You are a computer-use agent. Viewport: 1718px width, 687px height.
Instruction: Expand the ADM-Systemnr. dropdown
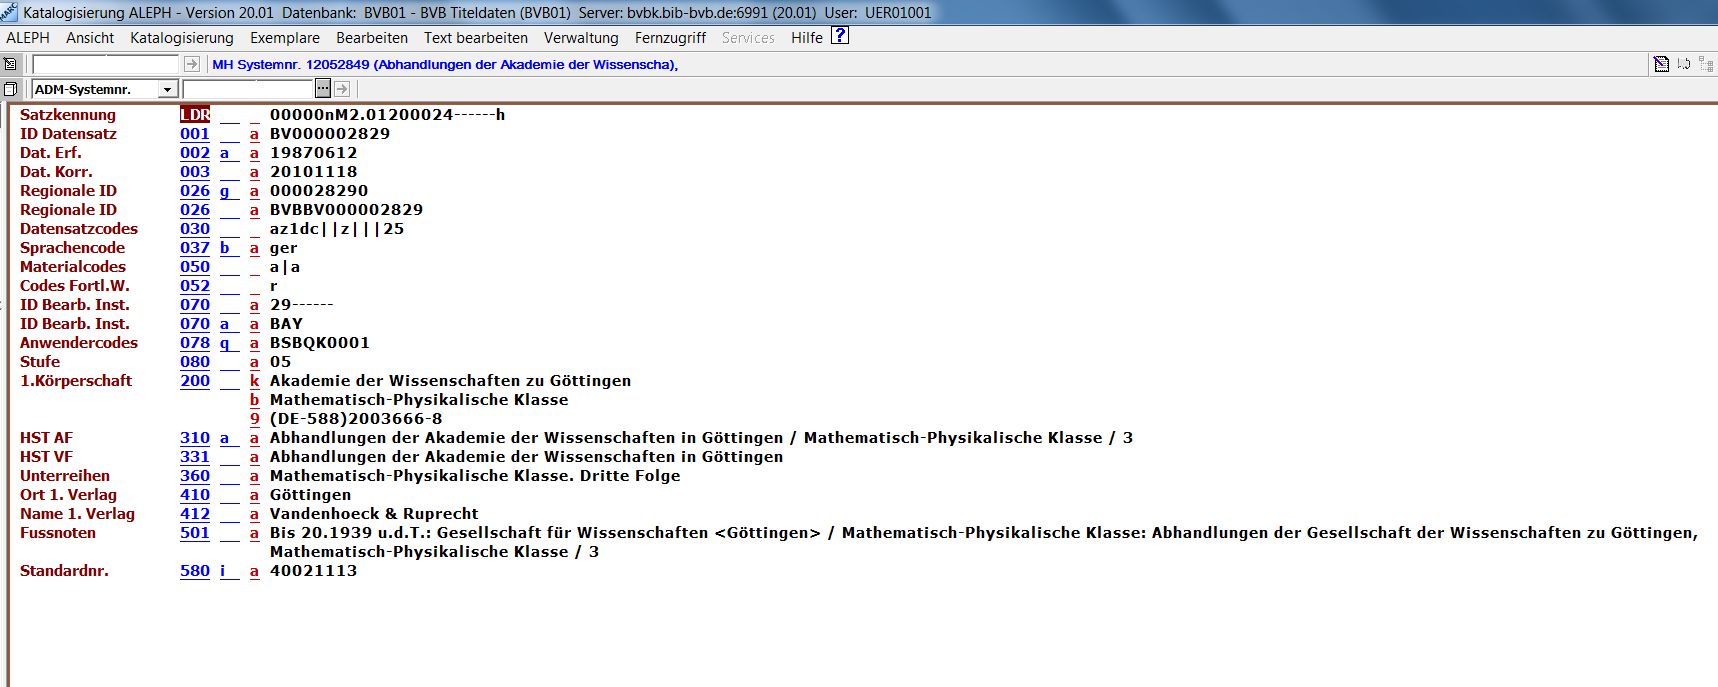(x=167, y=90)
